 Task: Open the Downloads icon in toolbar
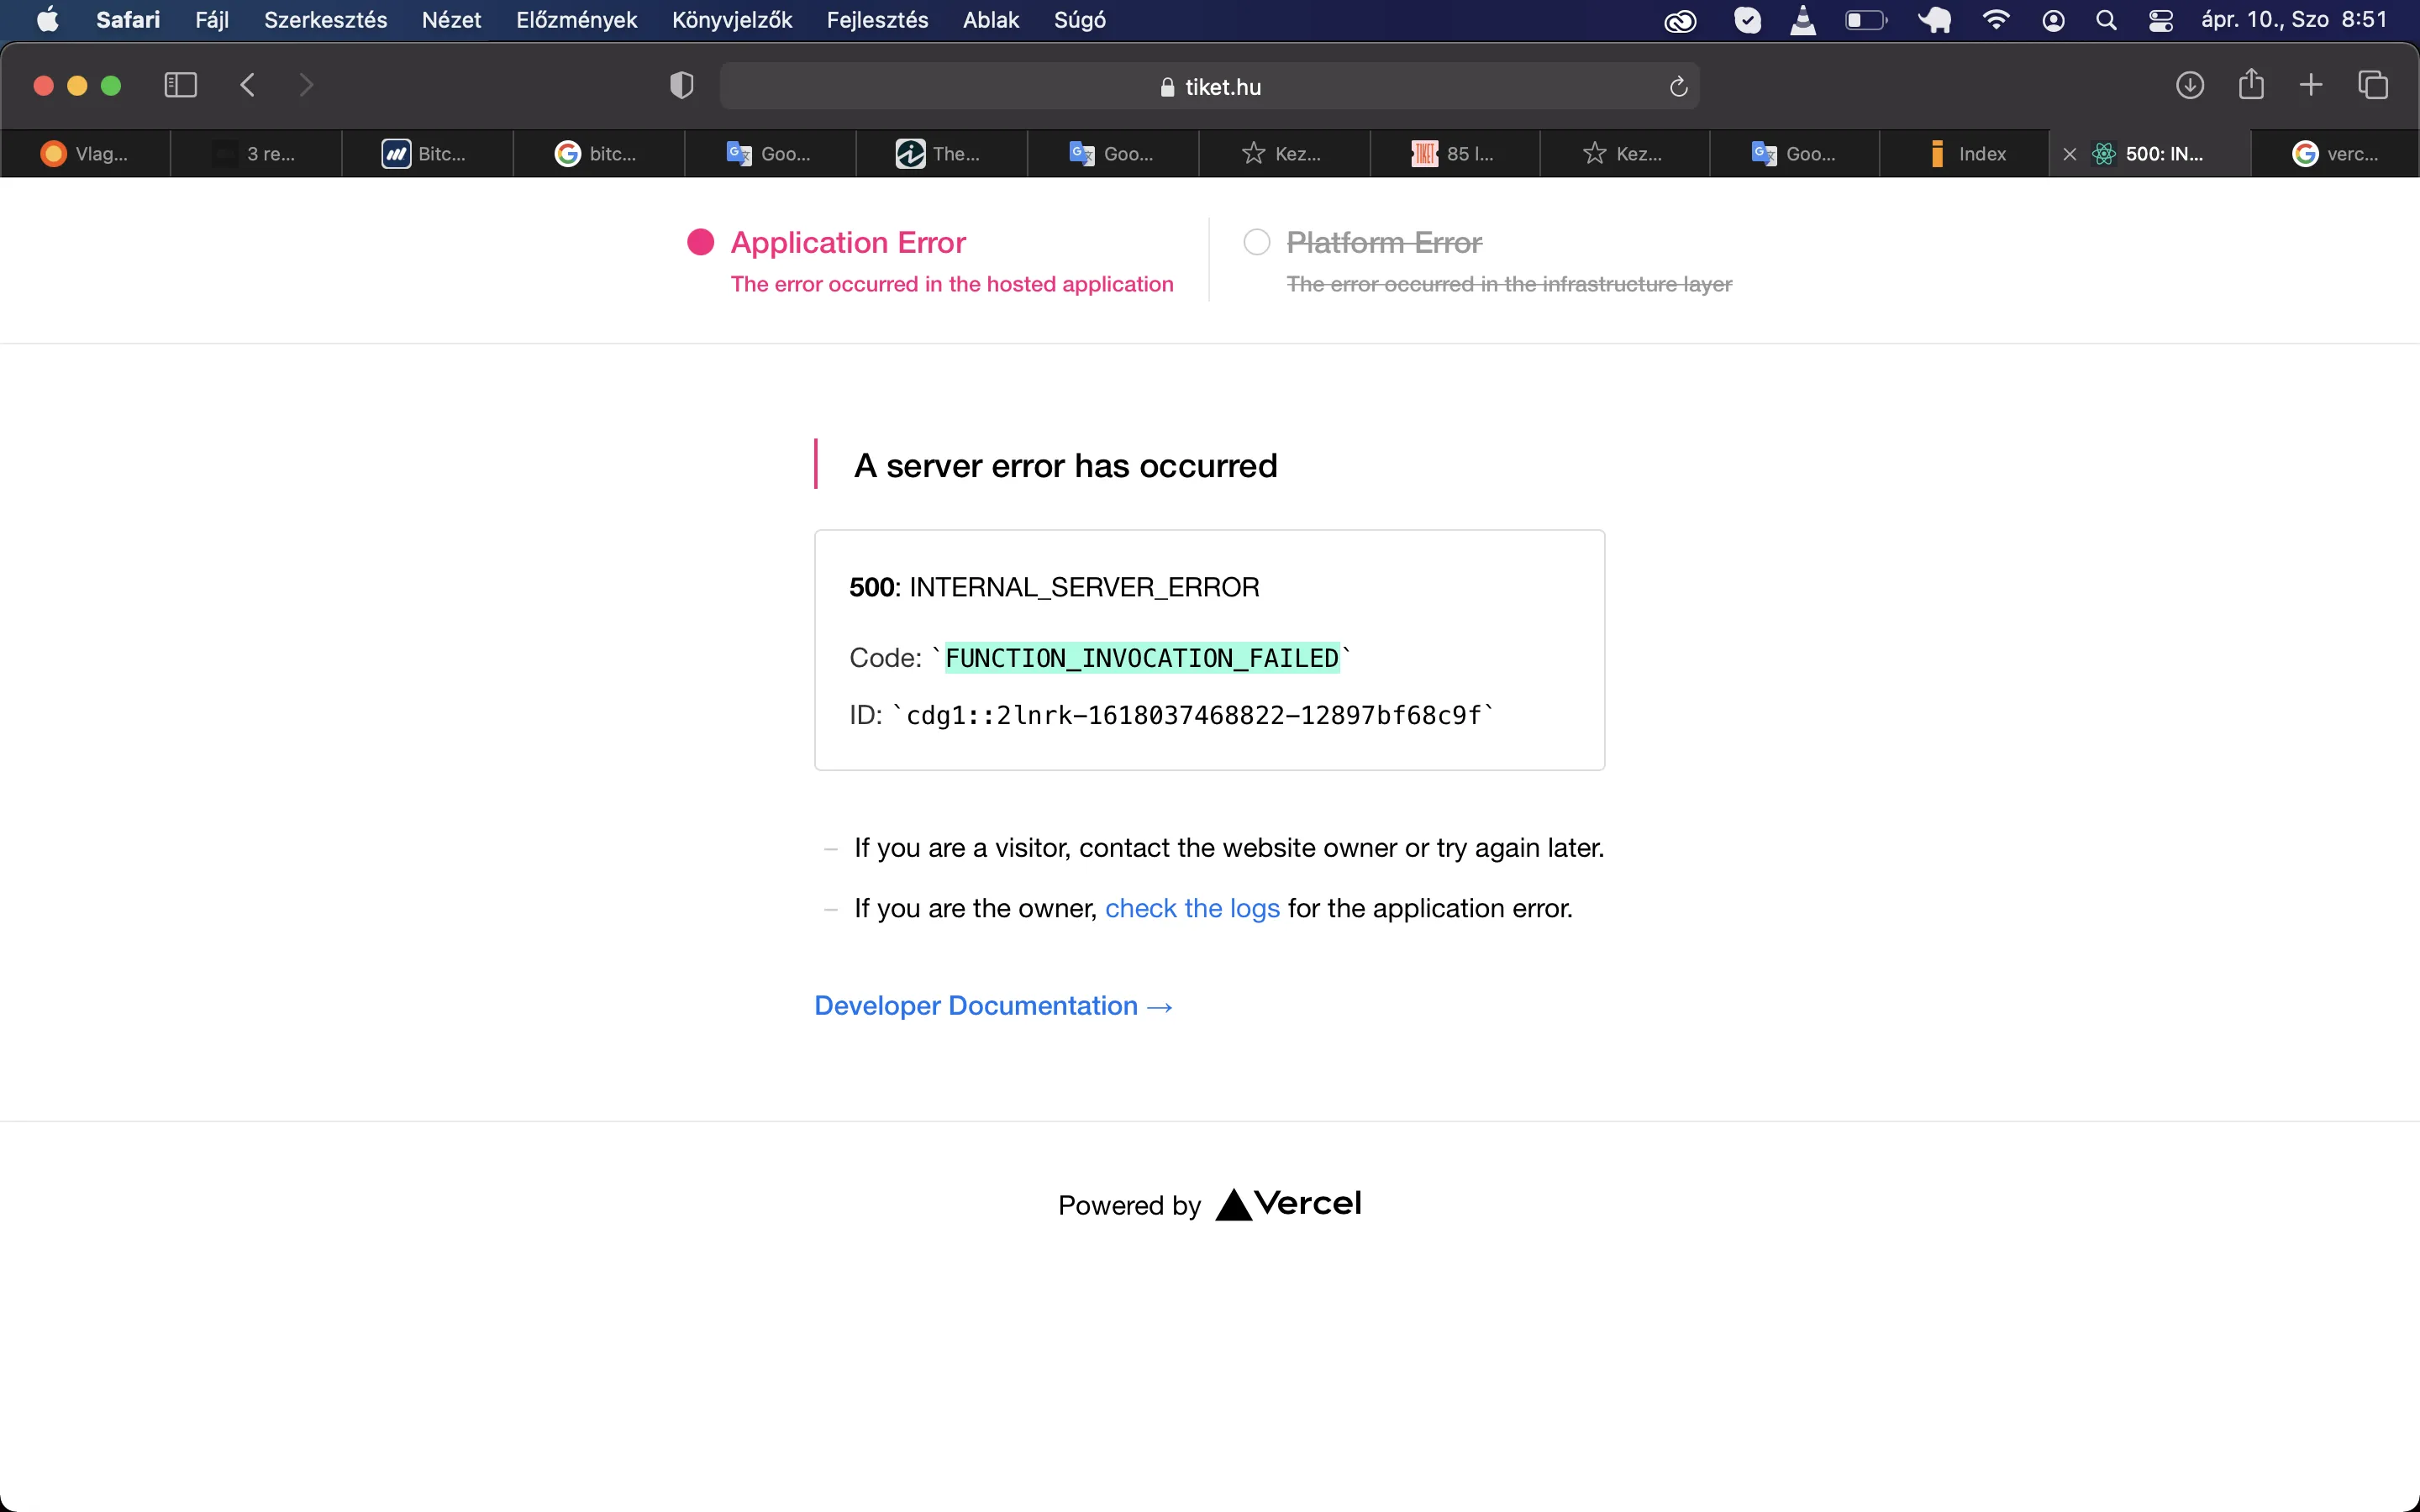pos(2189,85)
